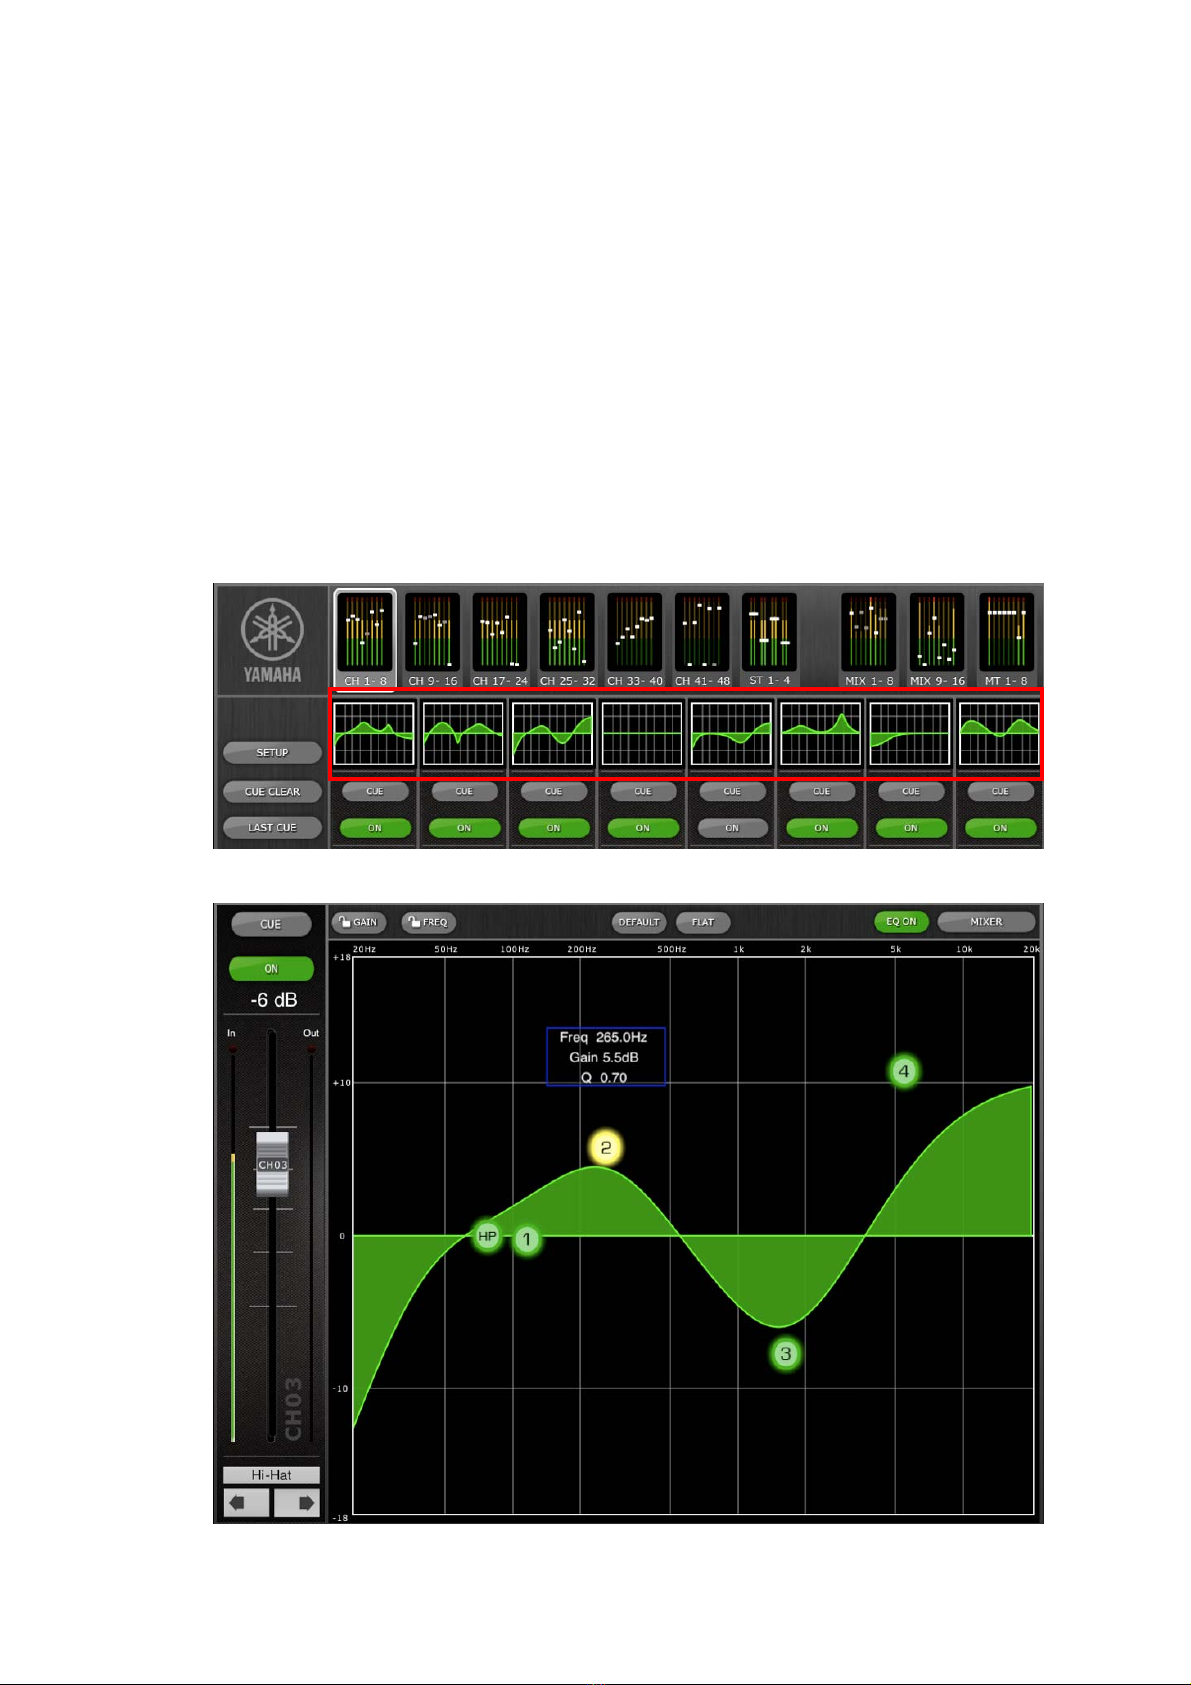1191x1685 pixels.
Task: Select the ST 1-4 stereo bank
Action: 769,639
